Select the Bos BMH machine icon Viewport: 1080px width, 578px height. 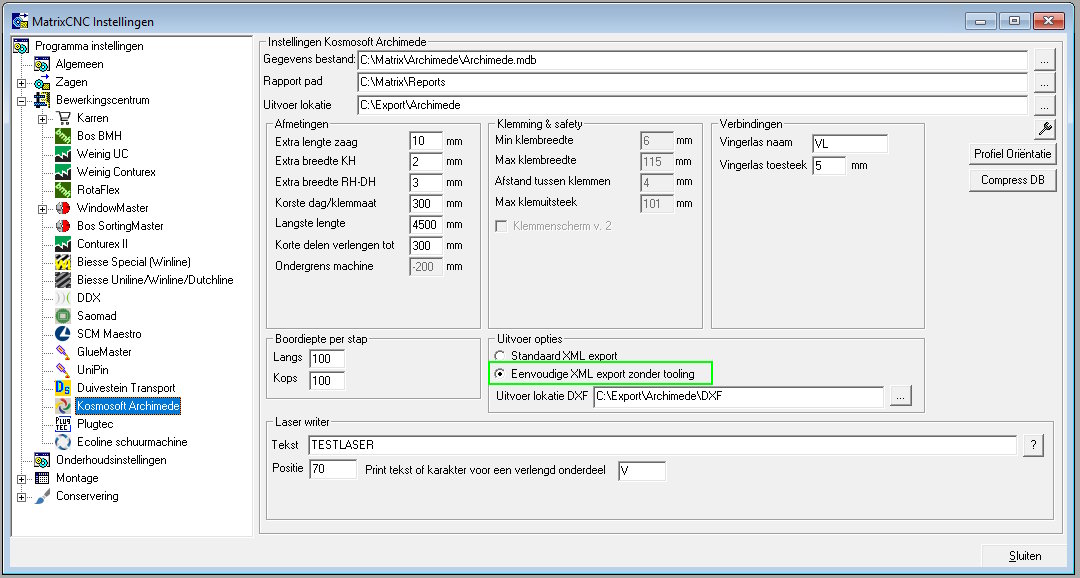coord(63,136)
